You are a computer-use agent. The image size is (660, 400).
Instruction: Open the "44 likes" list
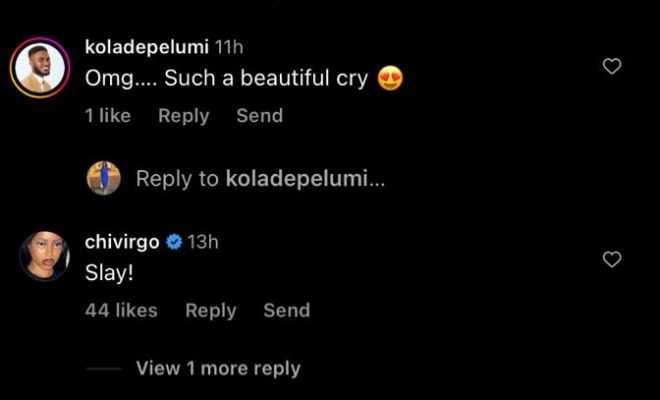pos(121,310)
